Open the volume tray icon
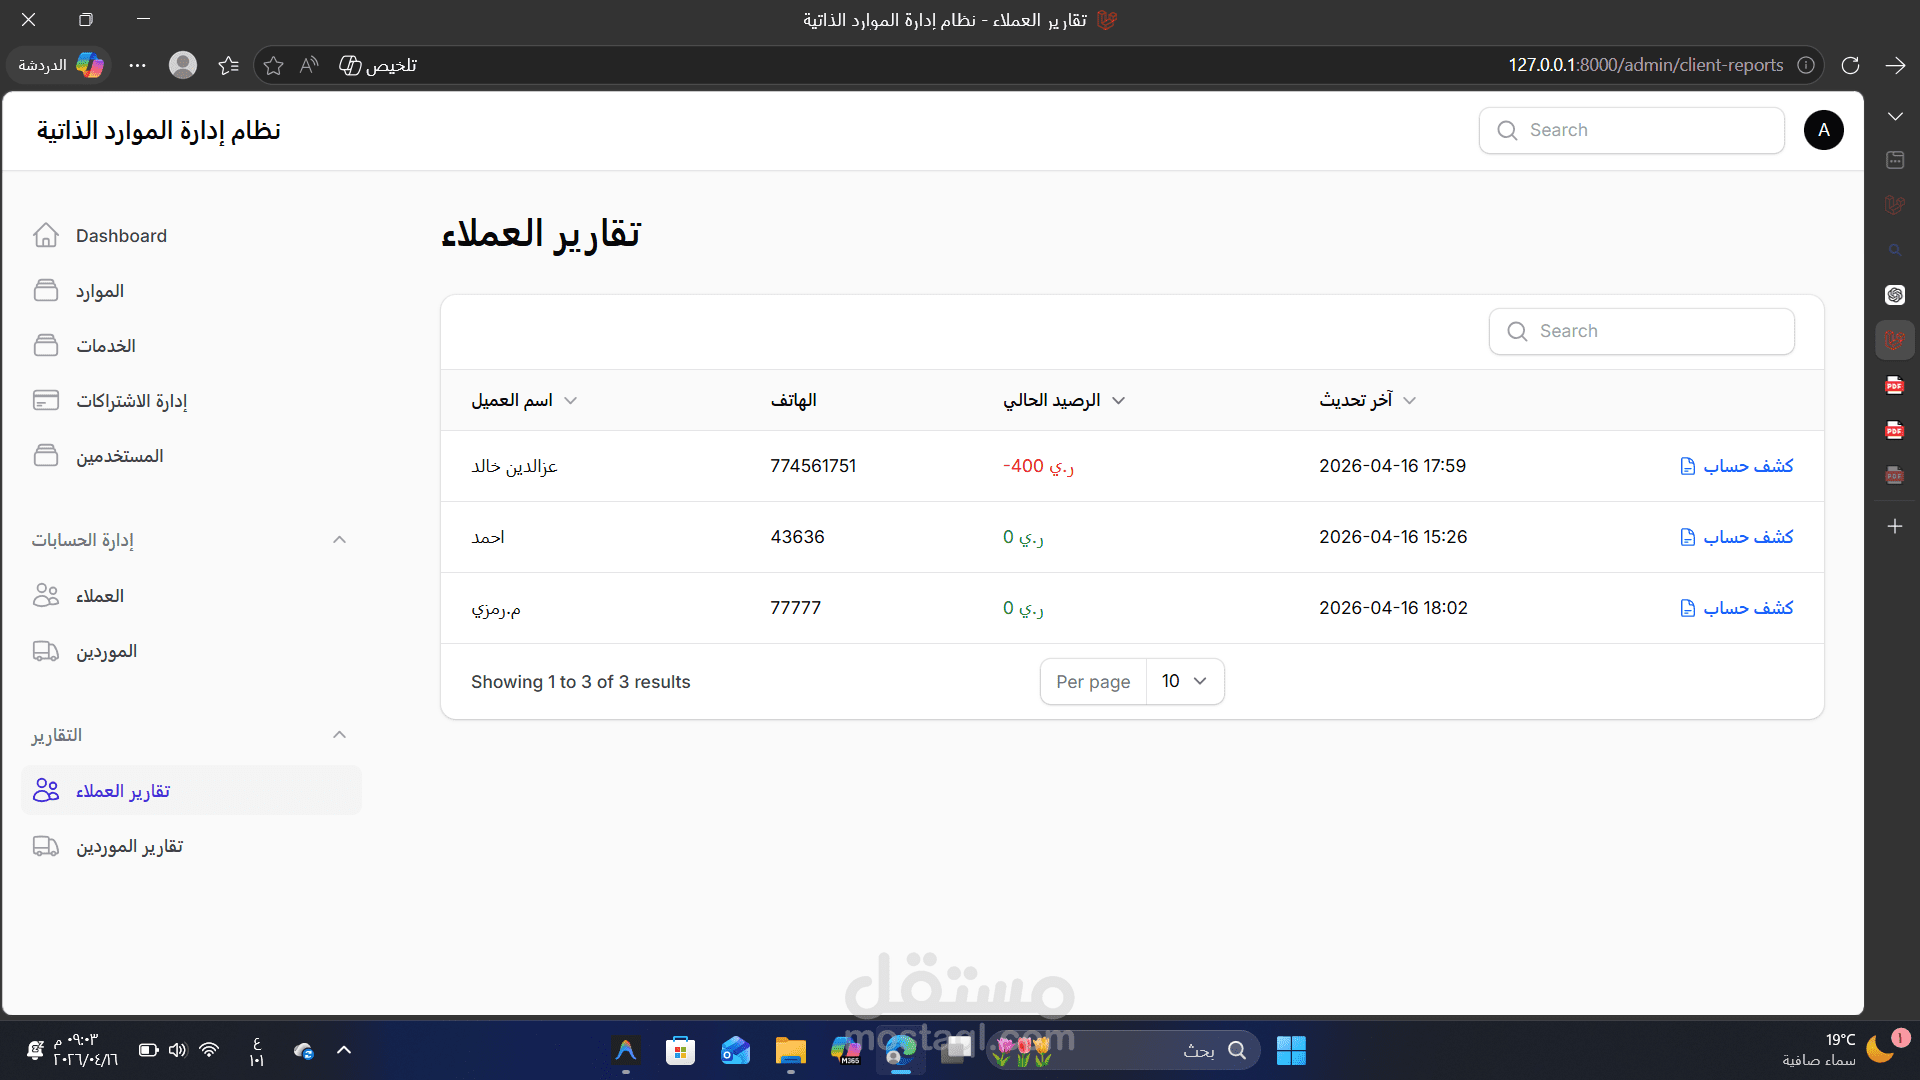The height and width of the screenshot is (1080, 1920). coord(177,1050)
